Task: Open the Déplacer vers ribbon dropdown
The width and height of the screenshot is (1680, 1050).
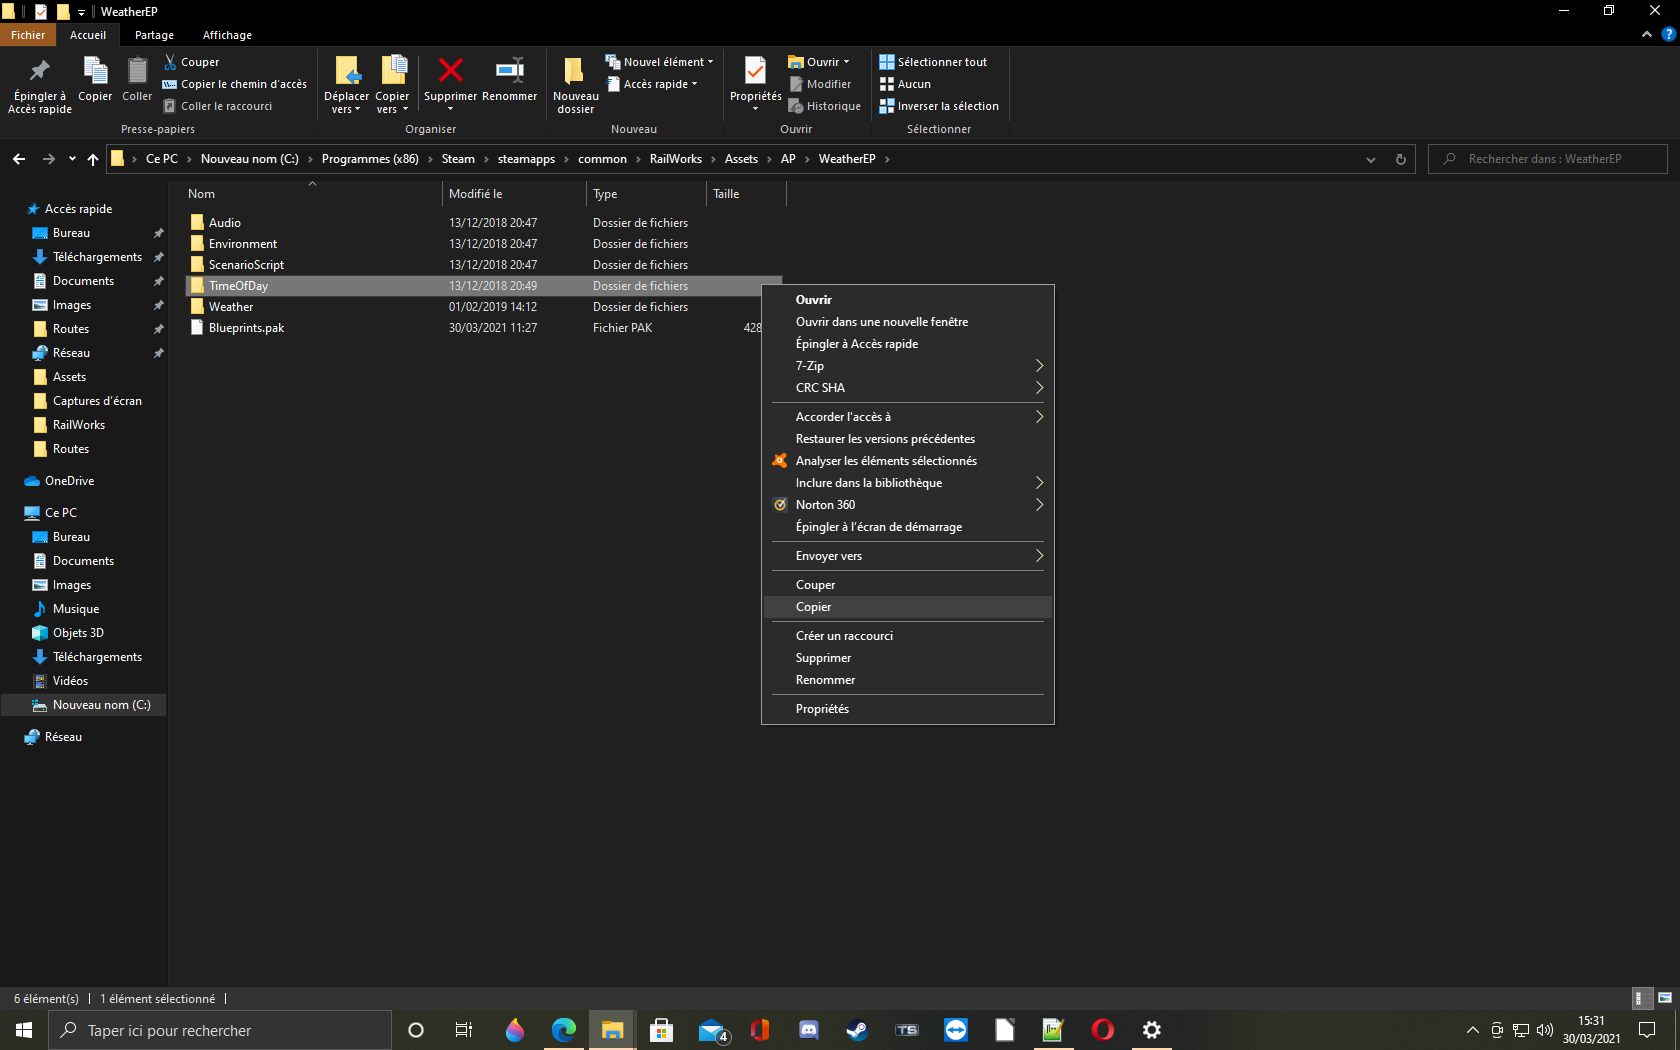Action: coord(347,85)
